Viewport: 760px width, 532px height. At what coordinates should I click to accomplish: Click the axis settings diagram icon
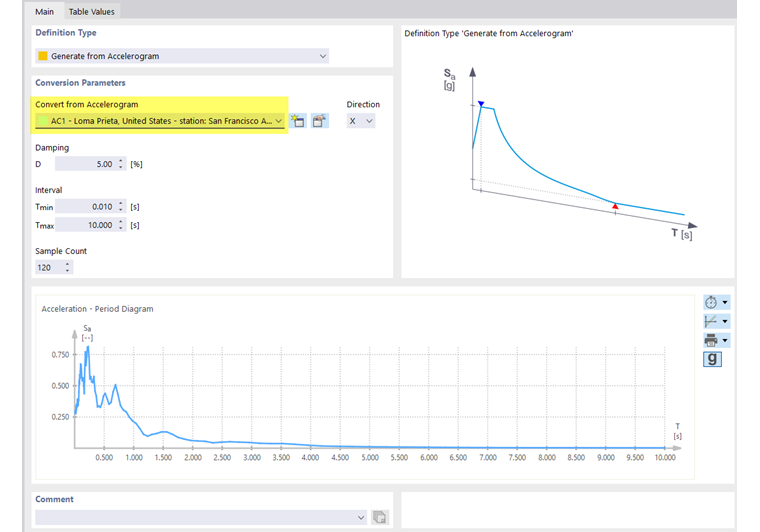[x=711, y=321]
